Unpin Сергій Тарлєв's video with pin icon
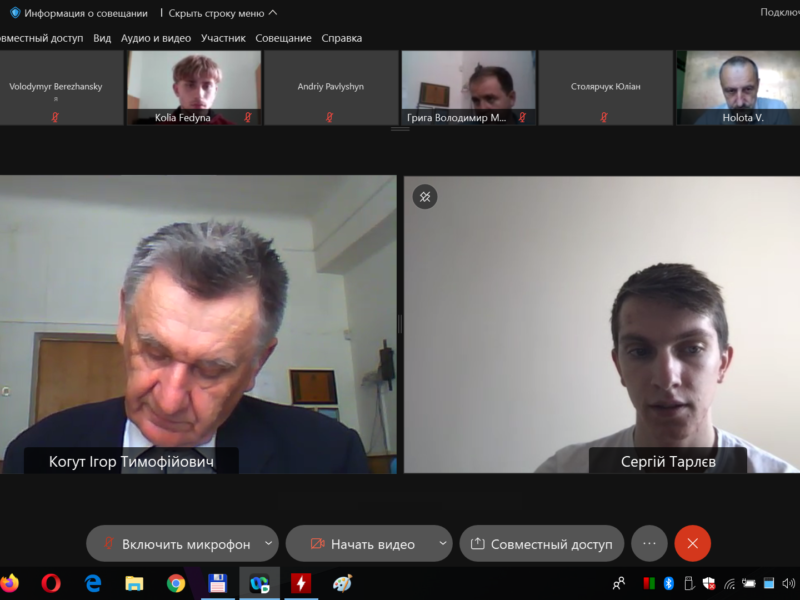 [425, 197]
